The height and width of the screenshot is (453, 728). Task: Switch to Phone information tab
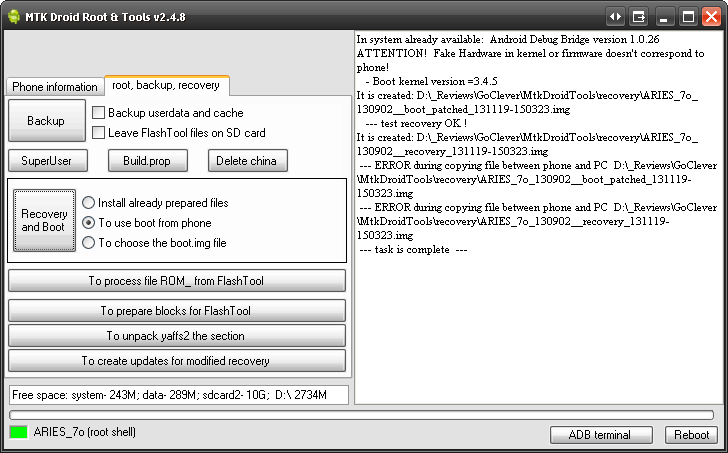(55, 87)
